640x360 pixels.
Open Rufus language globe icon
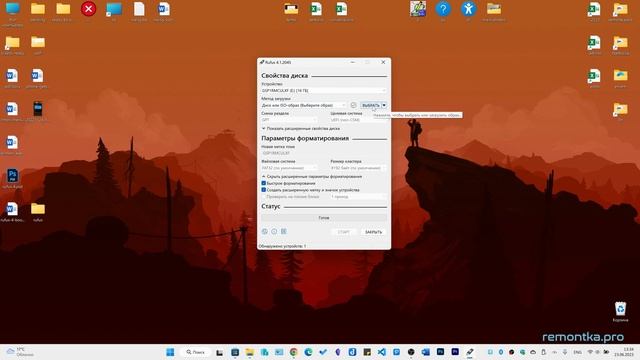click(x=264, y=231)
